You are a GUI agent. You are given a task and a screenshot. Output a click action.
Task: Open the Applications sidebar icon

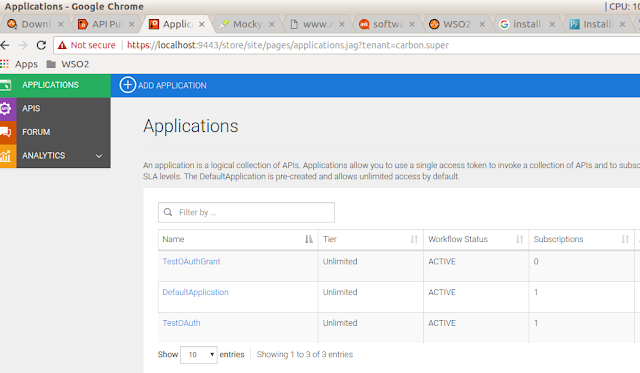tap(6, 85)
